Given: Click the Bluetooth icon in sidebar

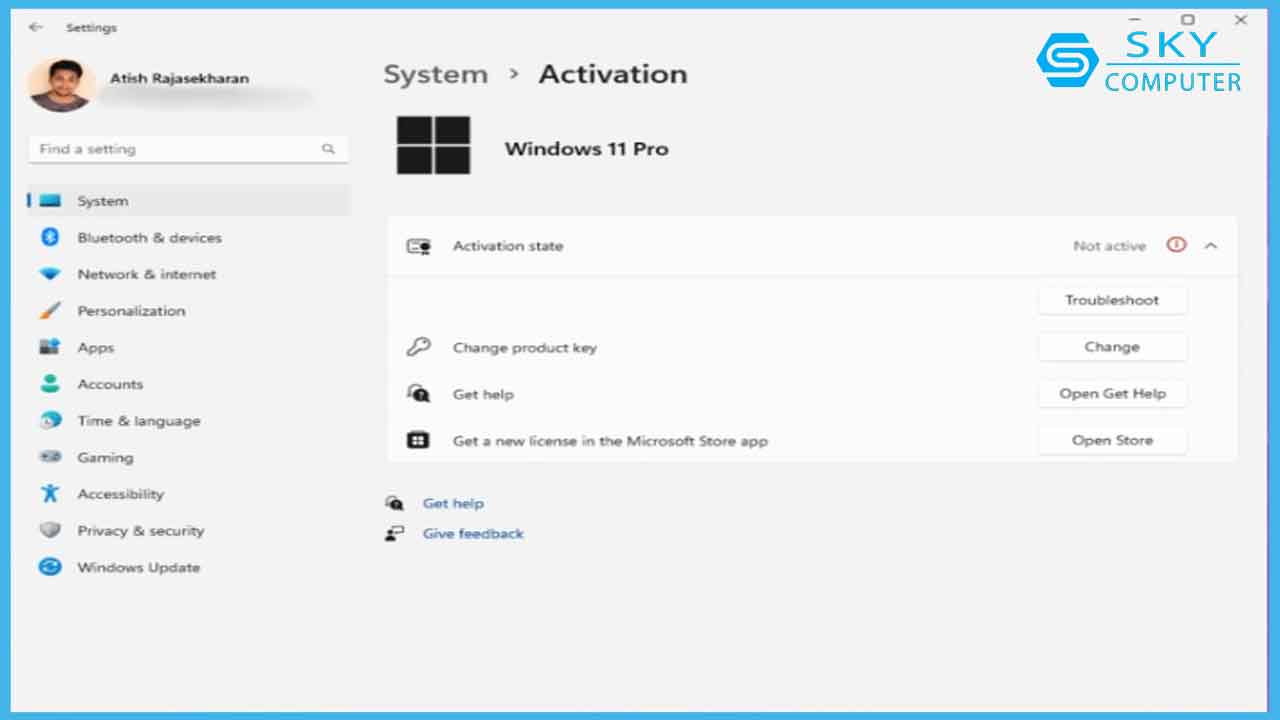Looking at the screenshot, I should [x=50, y=238].
